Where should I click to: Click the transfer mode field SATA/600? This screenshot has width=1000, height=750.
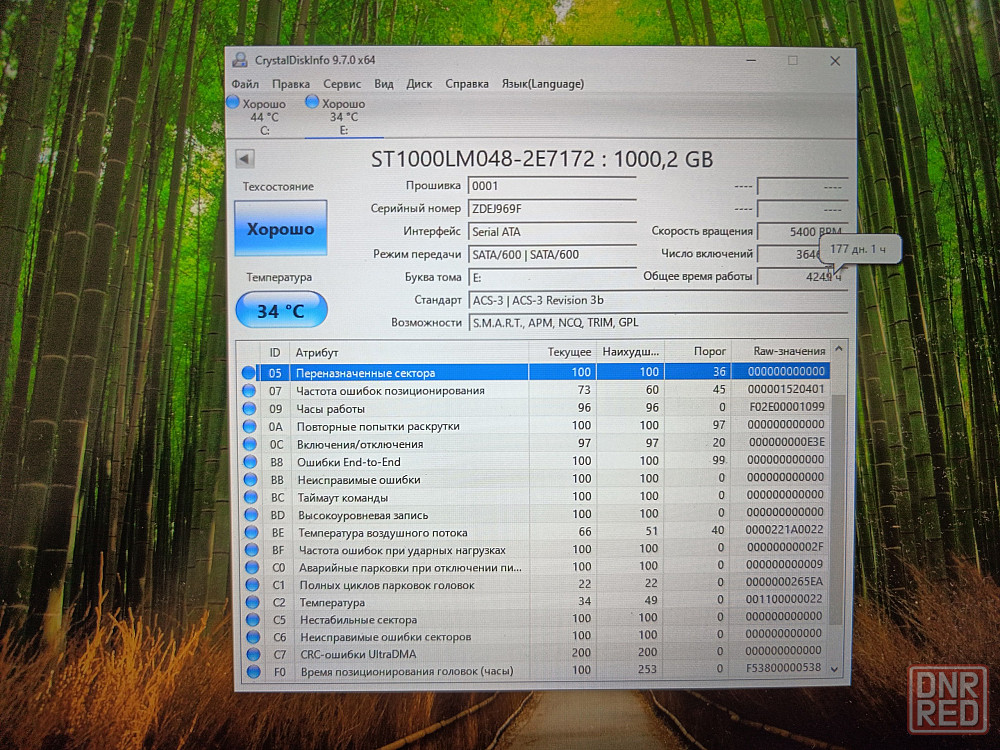pyautogui.click(x=552, y=254)
